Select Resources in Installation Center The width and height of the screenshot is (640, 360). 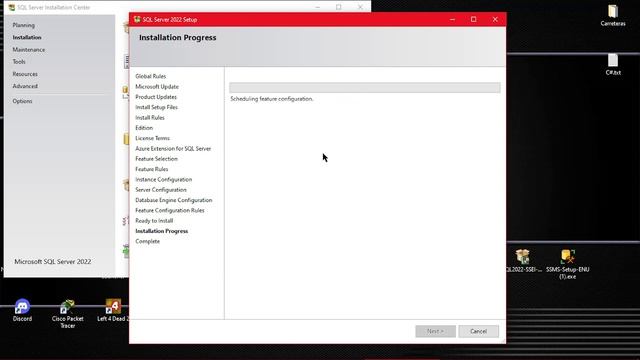point(25,74)
